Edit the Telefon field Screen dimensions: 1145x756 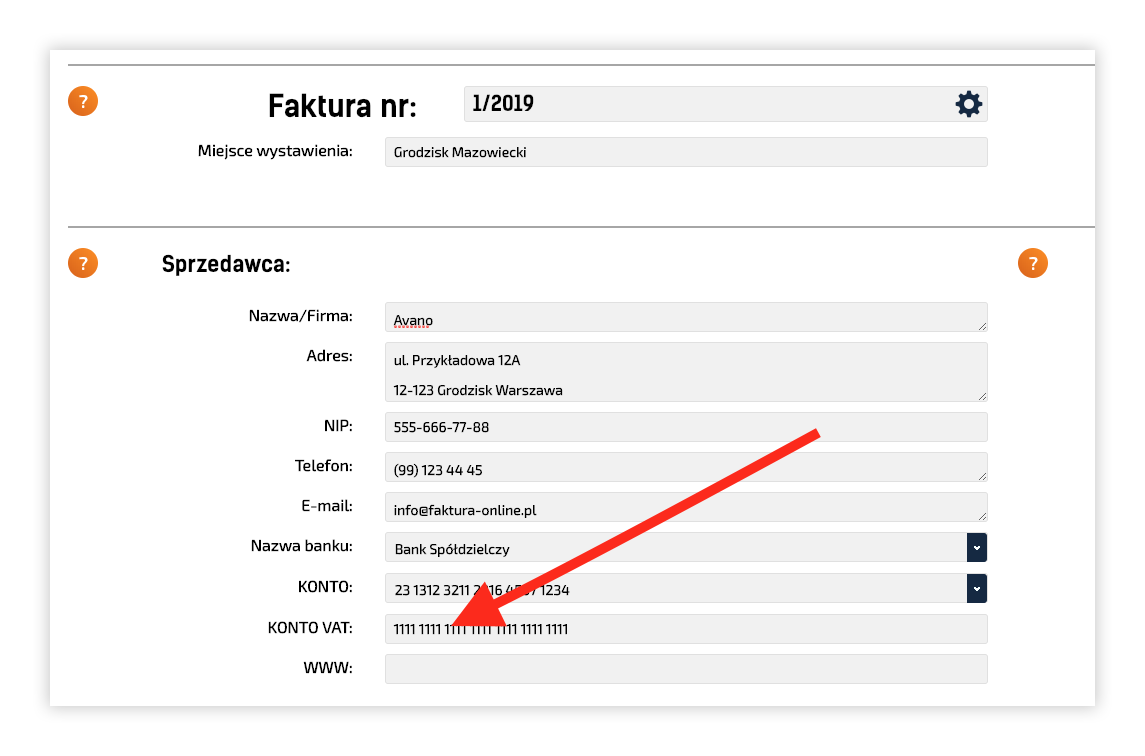(x=686, y=467)
